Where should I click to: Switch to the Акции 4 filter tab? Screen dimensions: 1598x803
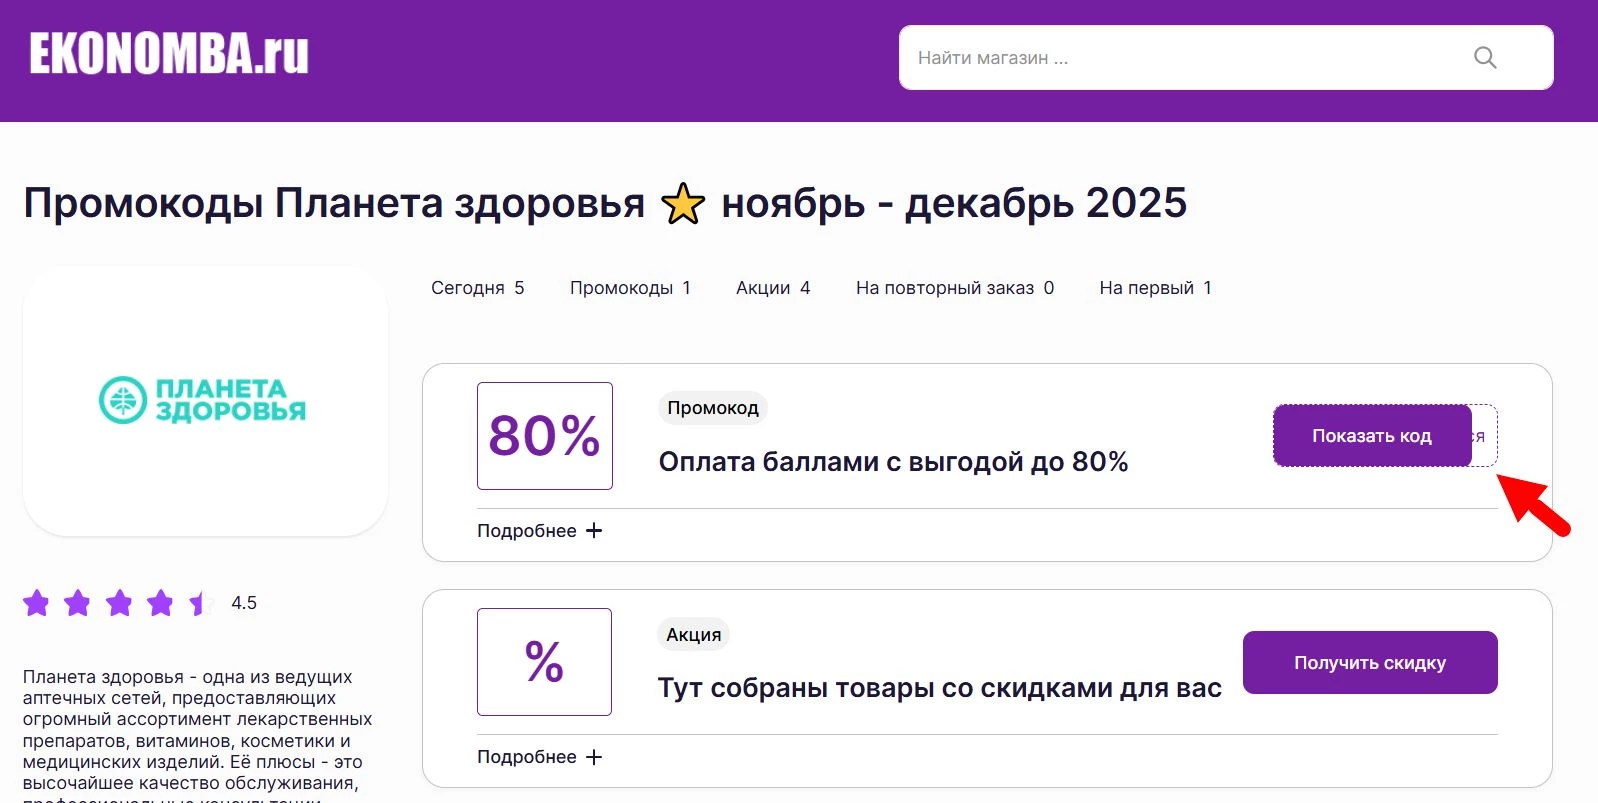[x=773, y=287]
